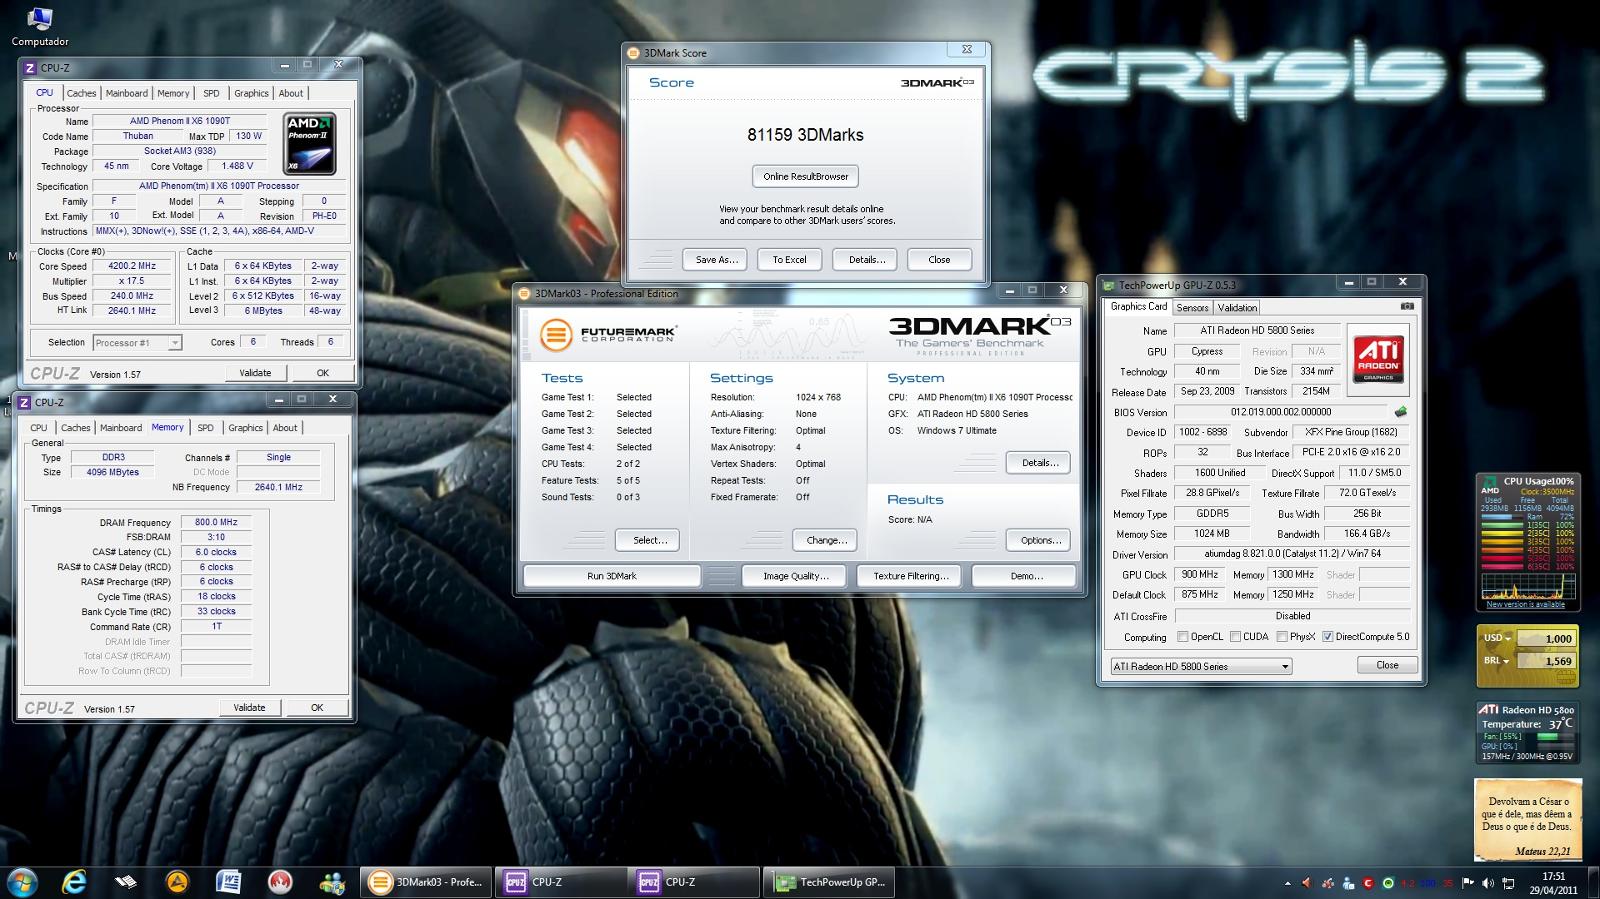Open the Processor #1 selection dropdown
Screen dimensions: 1600x899
(137, 342)
